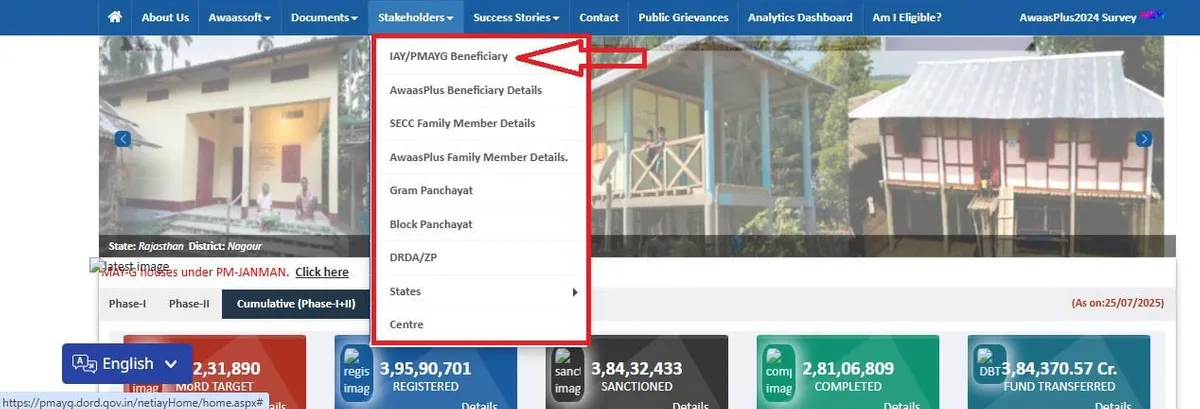
Task: Expand the Documents dropdown menu
Action: click(x=324, y=17)
